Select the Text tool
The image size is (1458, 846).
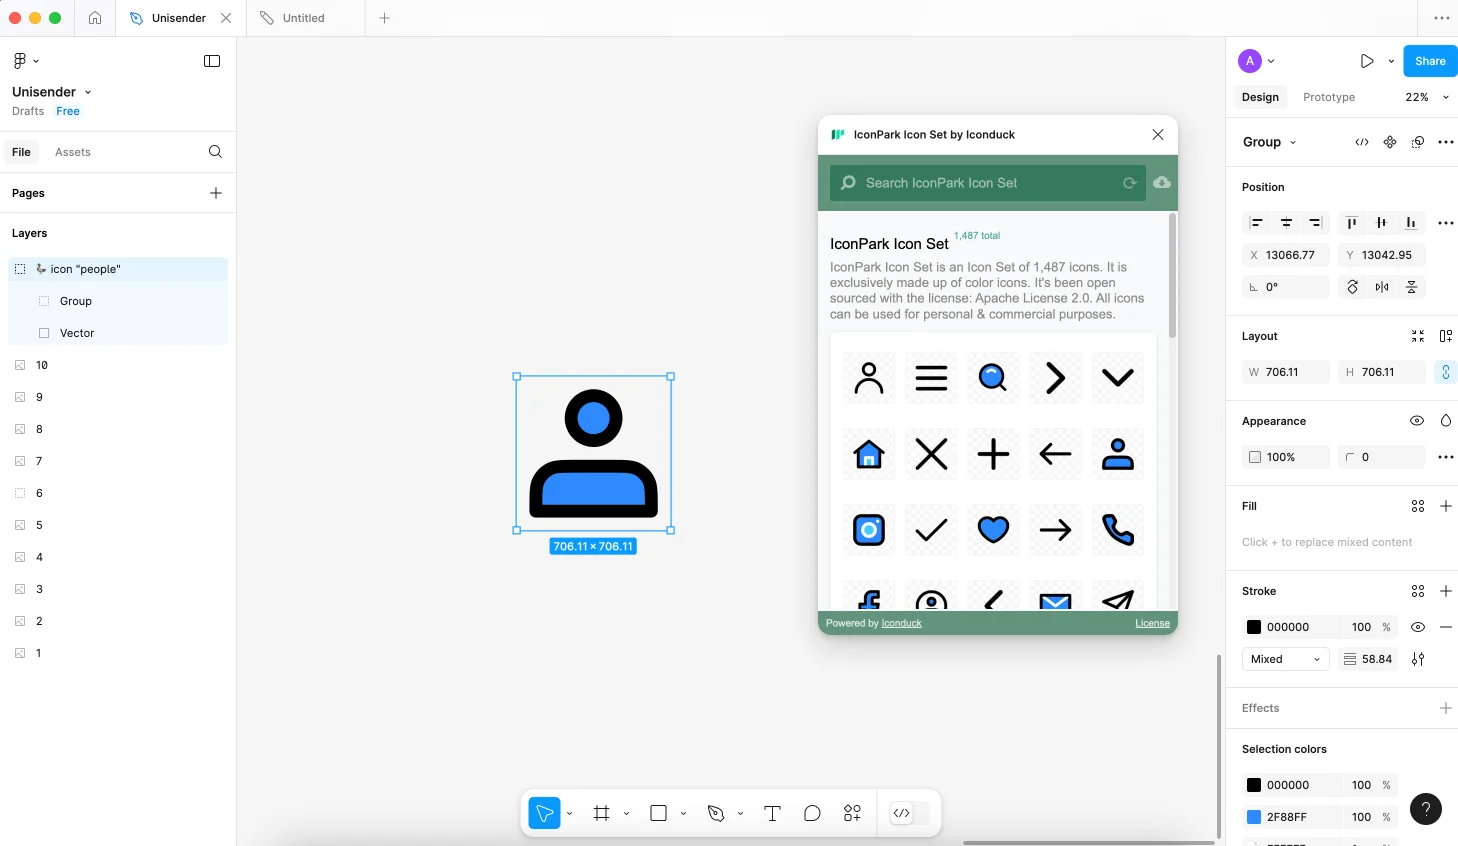(x=772, y=814)
